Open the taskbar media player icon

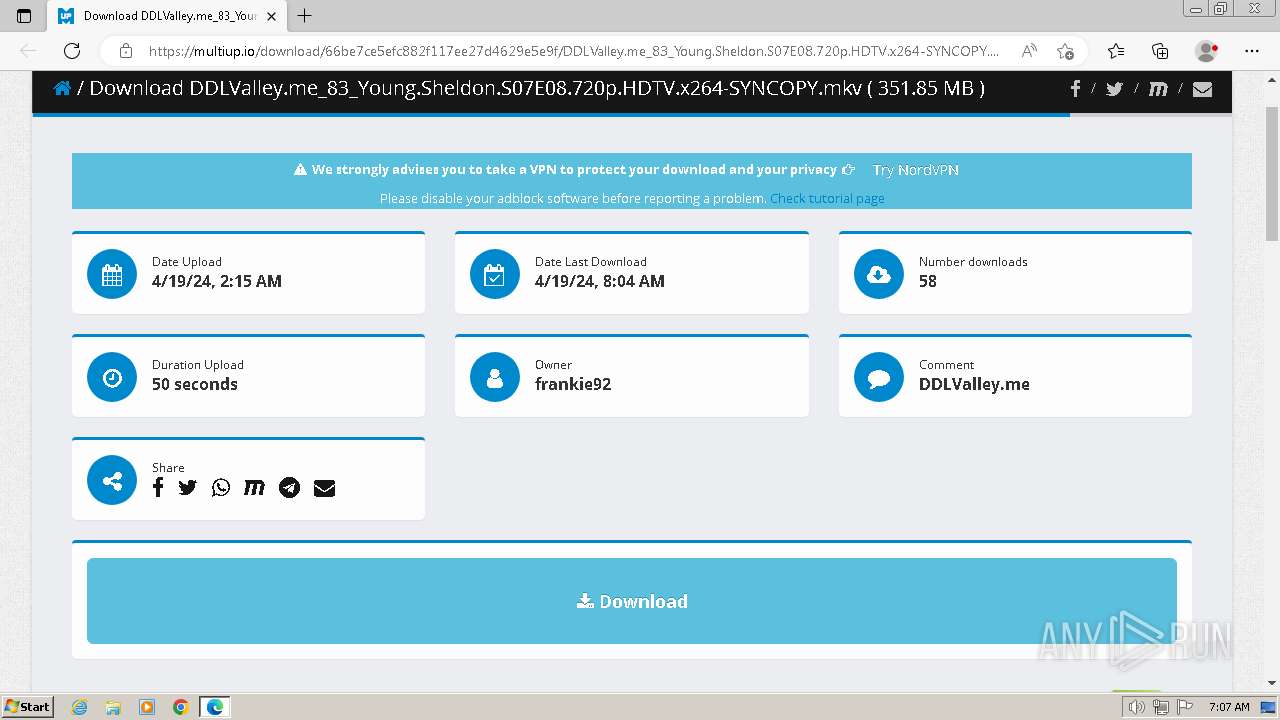click(147, 707)
